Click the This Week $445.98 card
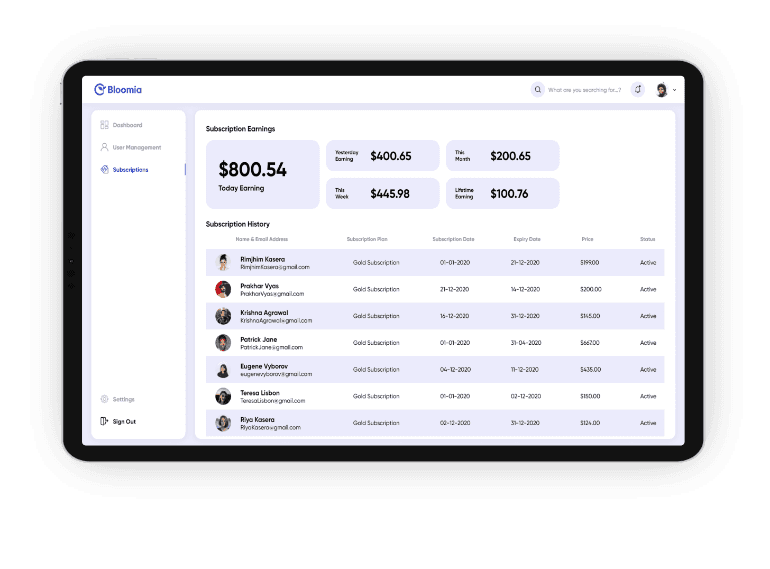The width and height of the screenshot is (770, 569). click(x=383, y=193)
